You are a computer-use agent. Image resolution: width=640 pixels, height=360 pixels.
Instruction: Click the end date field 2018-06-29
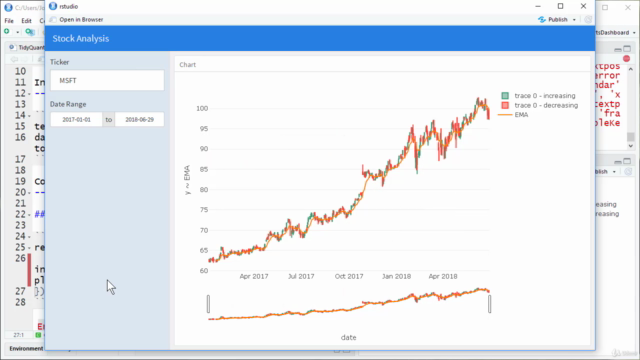point(140,120)
